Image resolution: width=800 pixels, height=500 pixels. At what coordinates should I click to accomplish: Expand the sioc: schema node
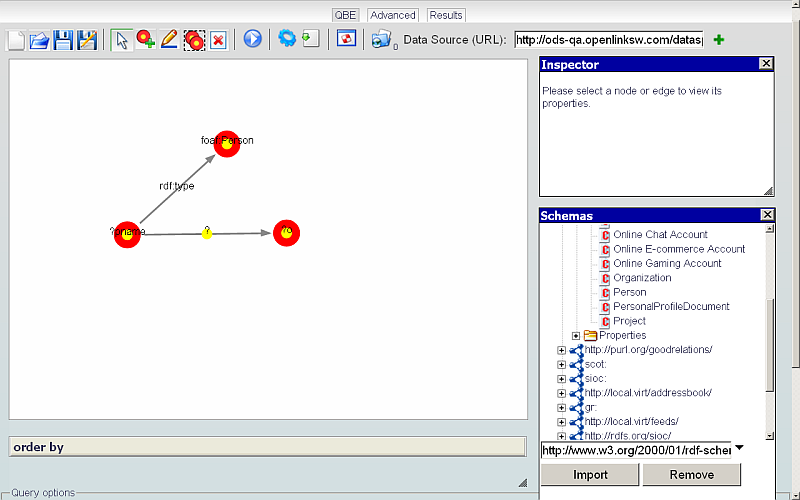tap(561, 379)
